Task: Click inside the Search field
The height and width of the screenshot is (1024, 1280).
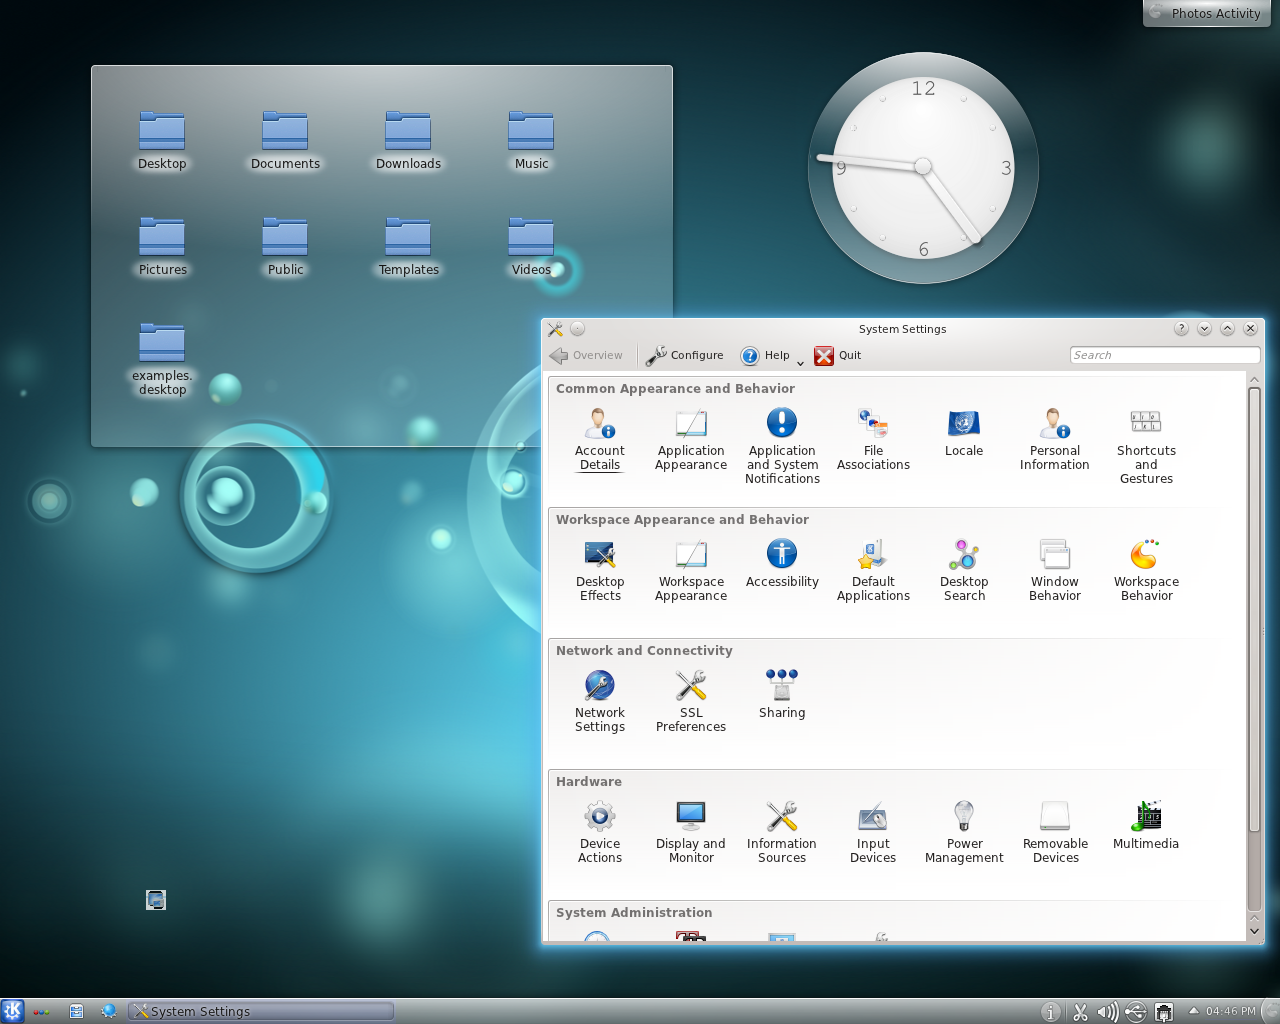Action: click(x=1164, y=354)
